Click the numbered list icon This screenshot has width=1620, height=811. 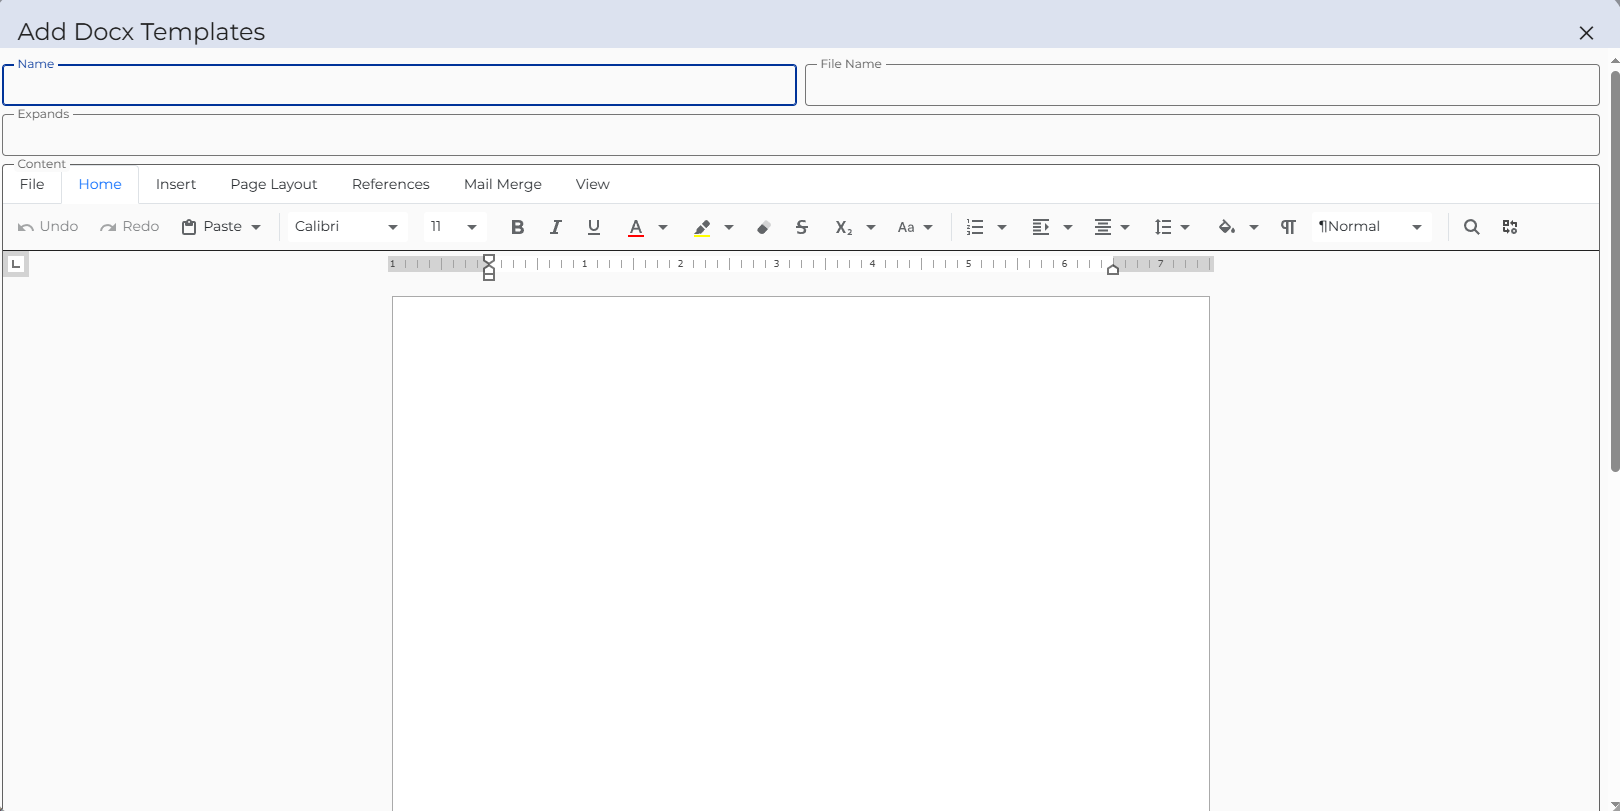point(975,227)
